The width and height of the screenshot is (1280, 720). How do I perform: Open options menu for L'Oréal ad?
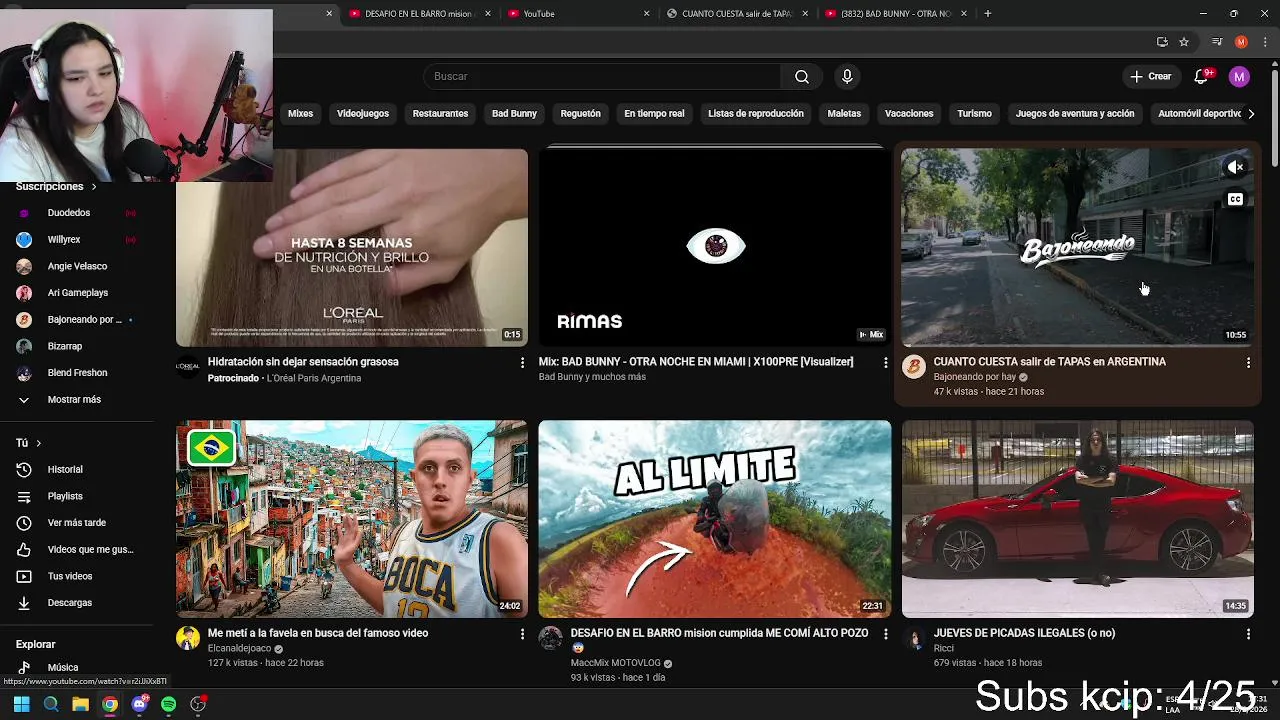point(522,362)
